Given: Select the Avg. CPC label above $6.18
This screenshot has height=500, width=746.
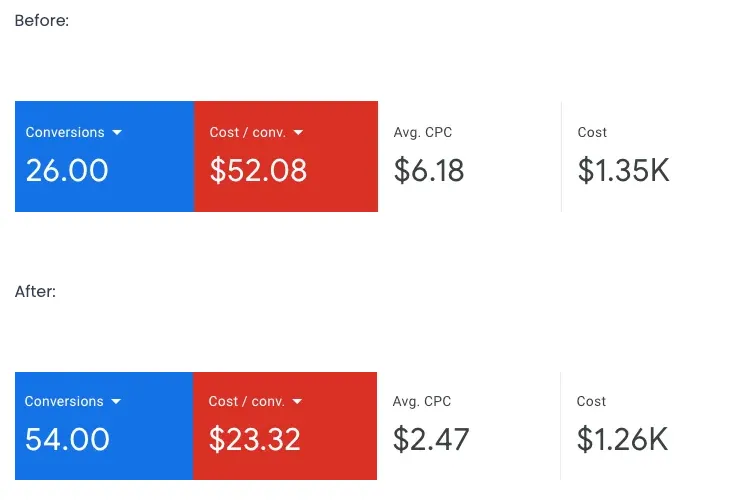Looking at the screenshot, I should point(423,132).
